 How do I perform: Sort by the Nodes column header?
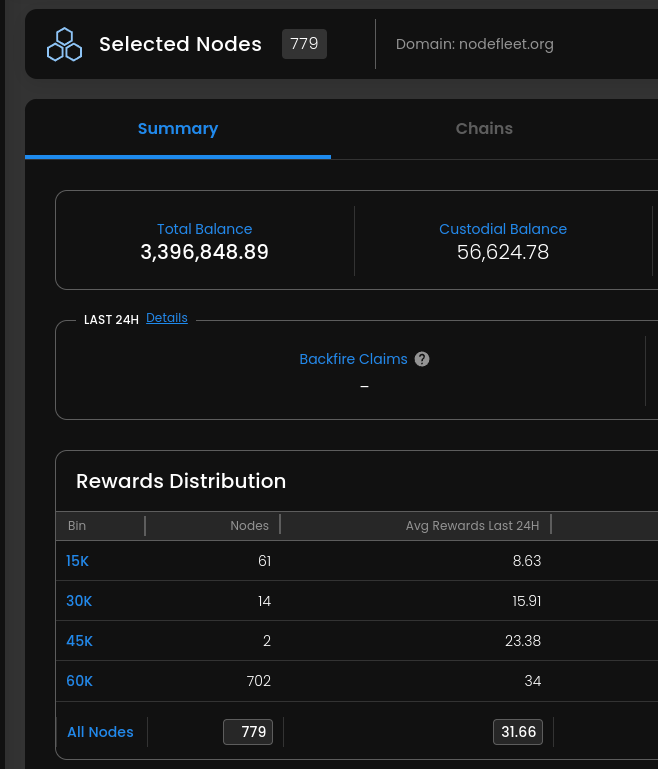(249, 526)
